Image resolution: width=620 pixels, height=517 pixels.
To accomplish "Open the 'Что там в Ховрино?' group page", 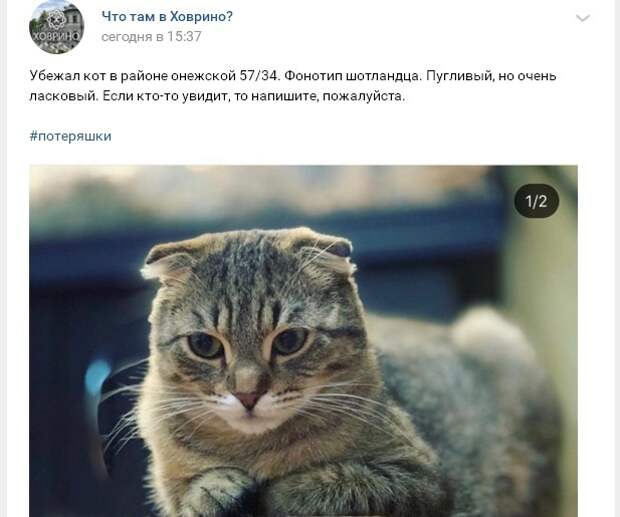I will click(x=167, y=17).
